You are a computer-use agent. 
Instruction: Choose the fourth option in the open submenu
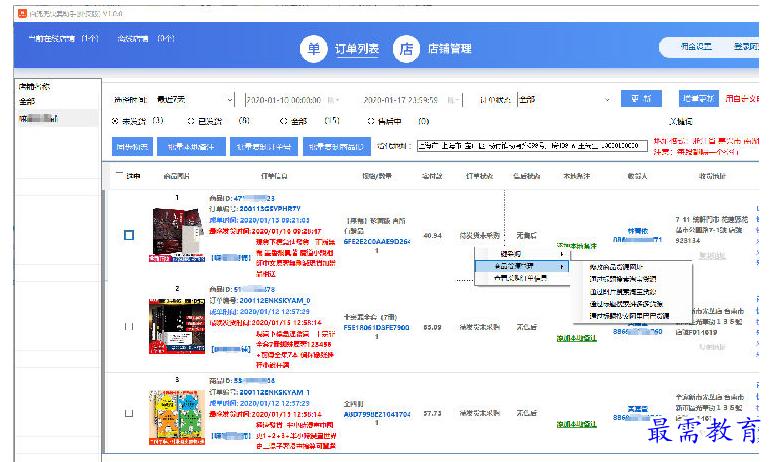click(x=626, y=304)
